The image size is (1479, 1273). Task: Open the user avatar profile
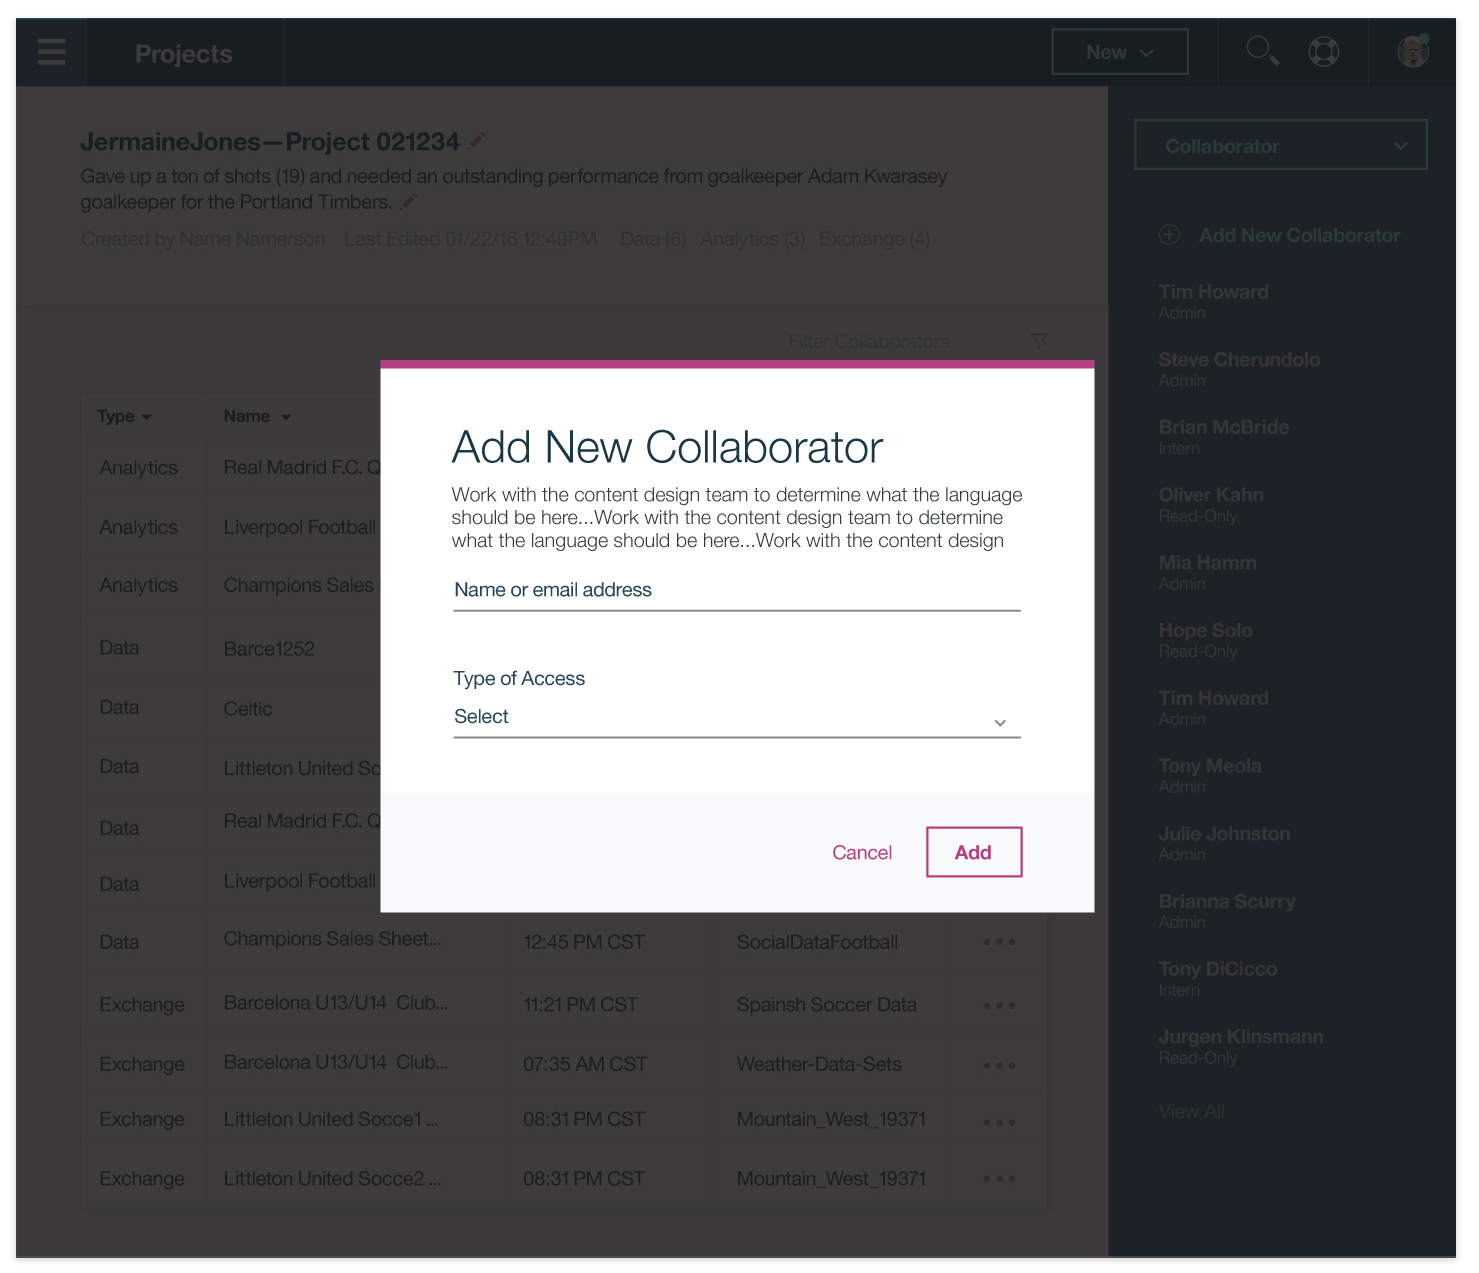pyautogui.click(x=1413, y=51)
